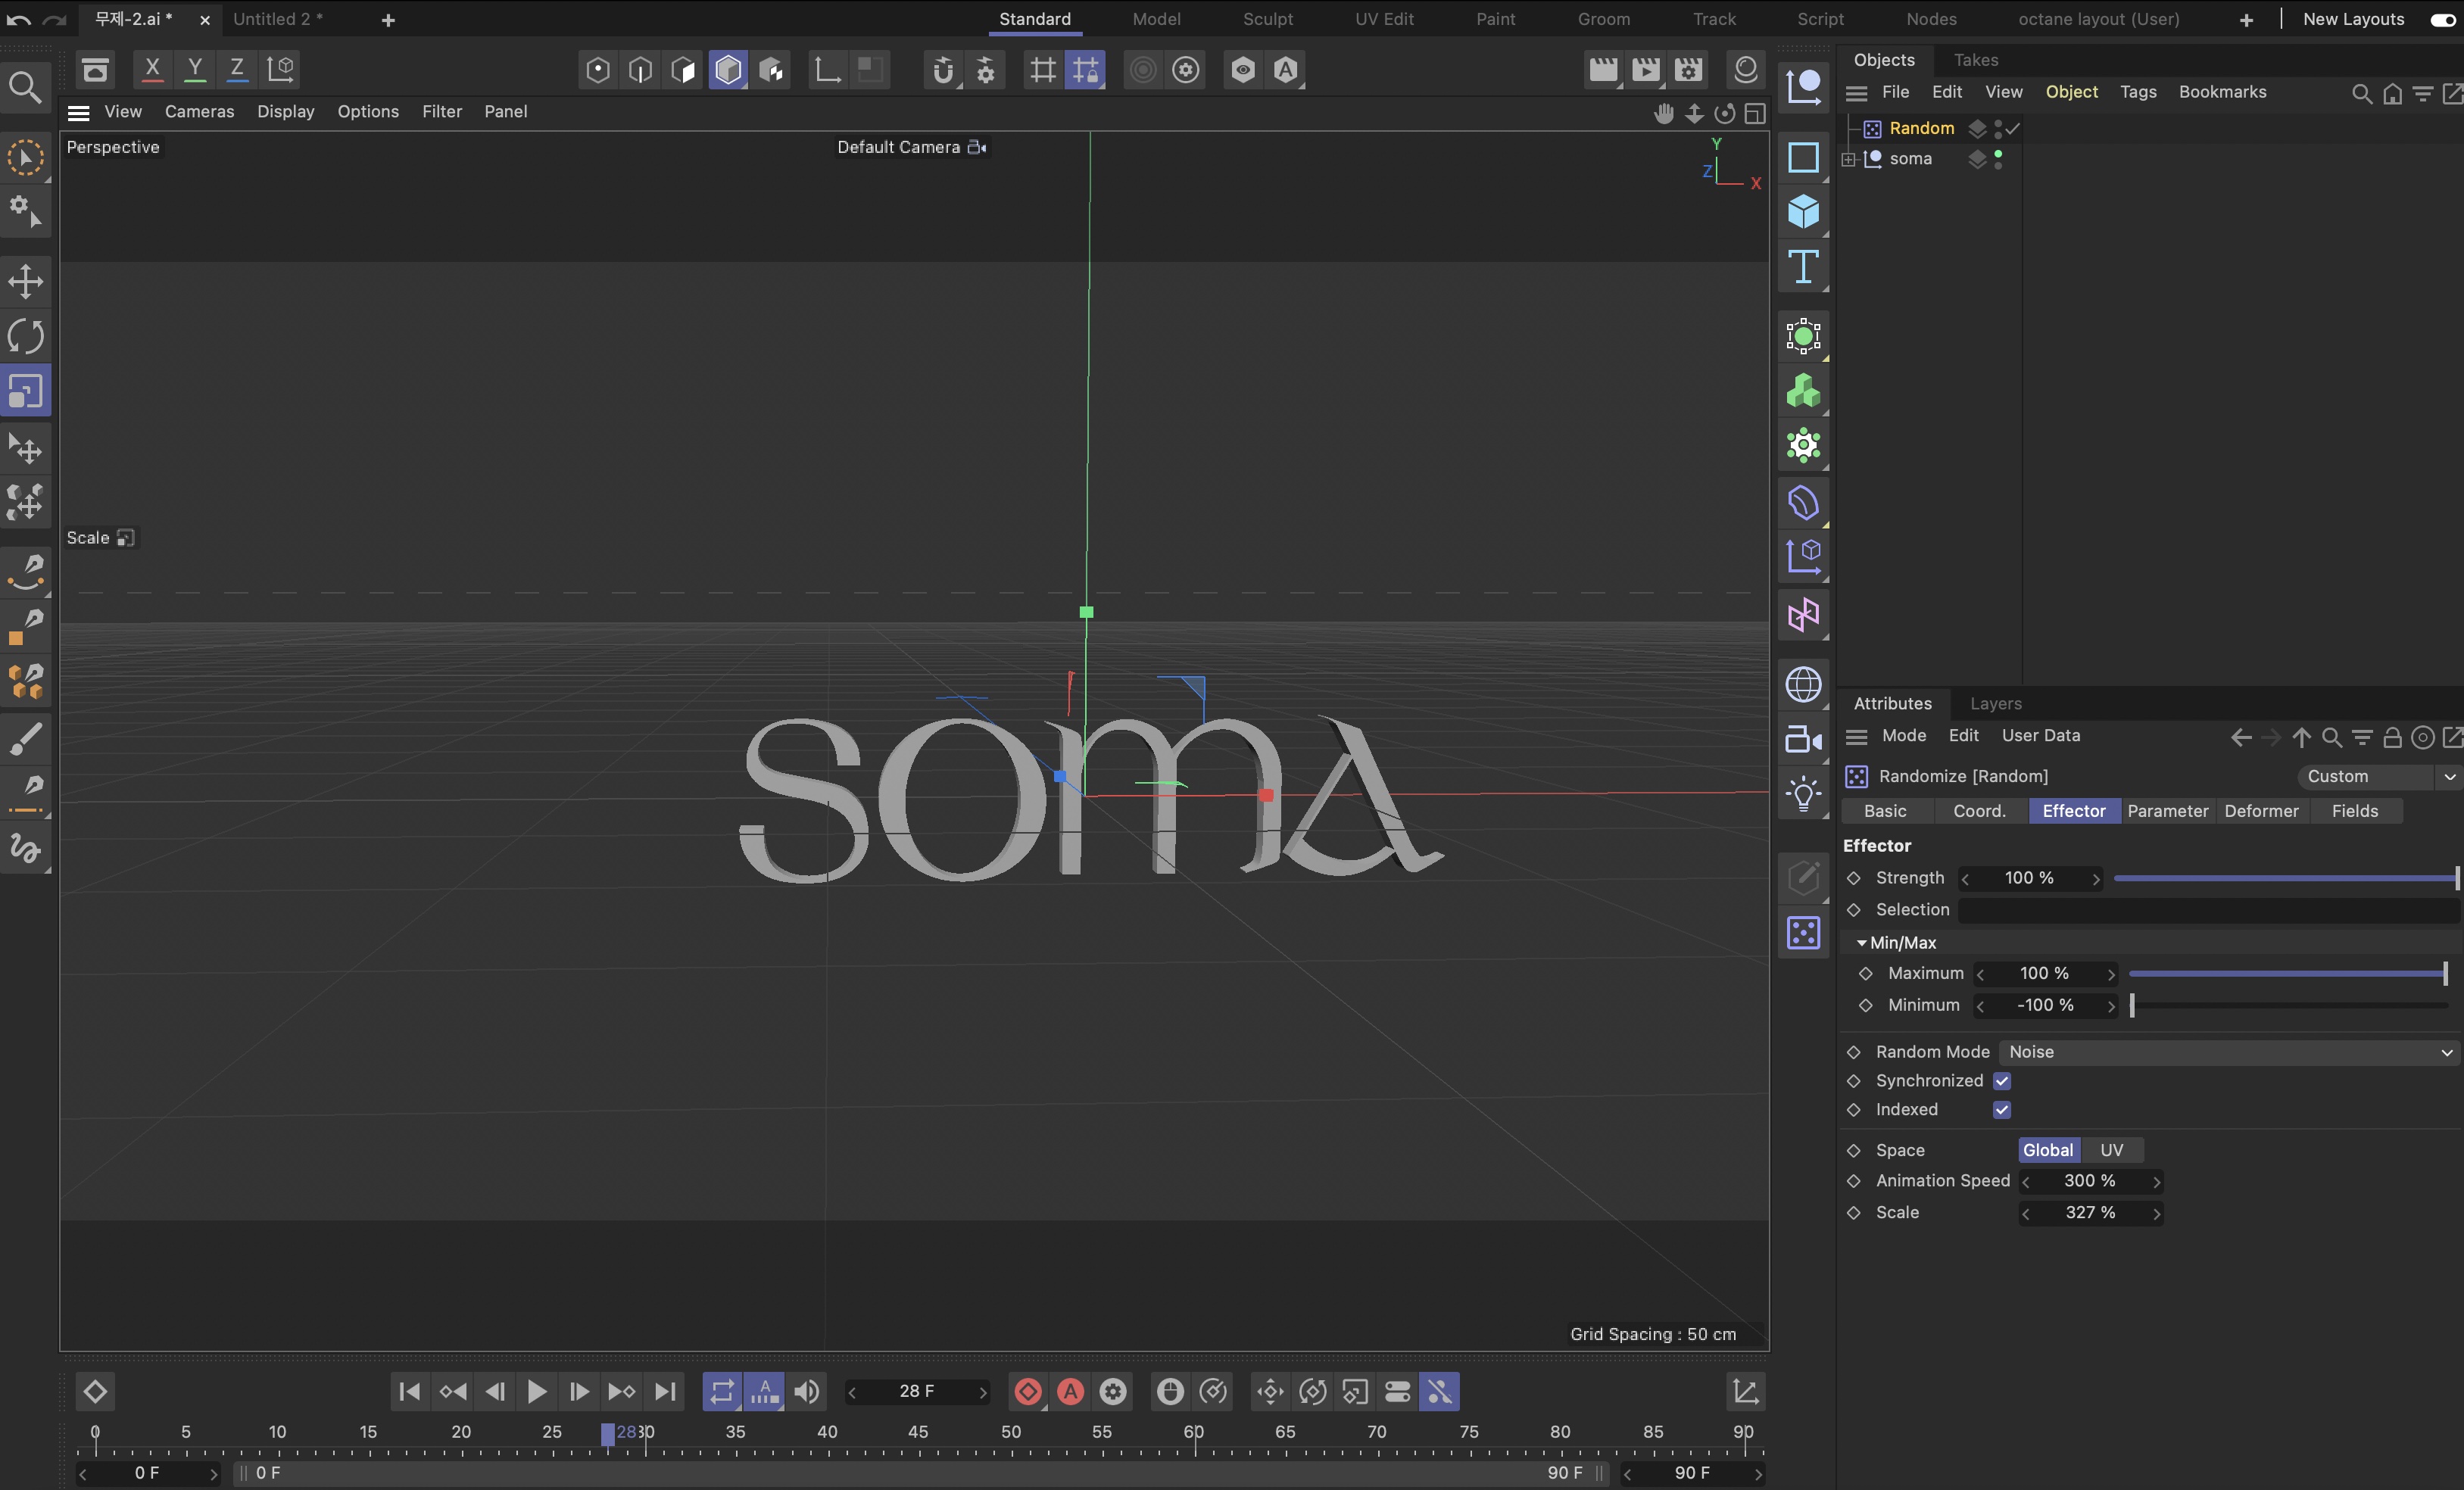Open the Takes panel tab

pos(1976,60)
